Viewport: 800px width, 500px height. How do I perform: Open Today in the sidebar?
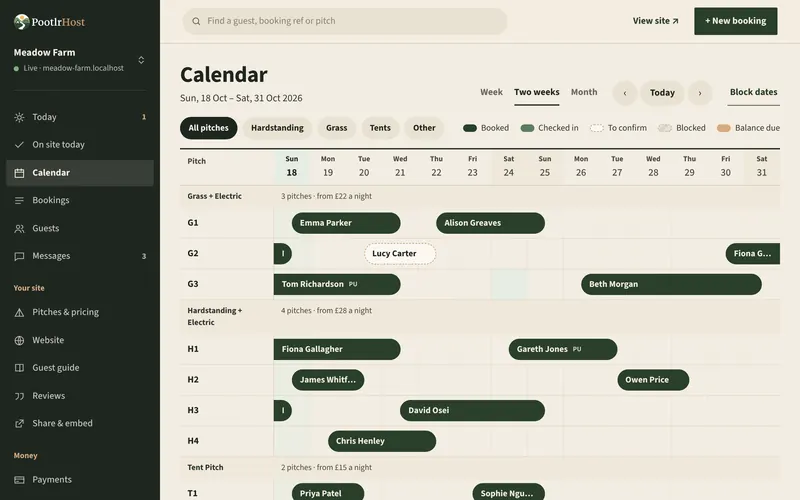(x=80, y=117)
